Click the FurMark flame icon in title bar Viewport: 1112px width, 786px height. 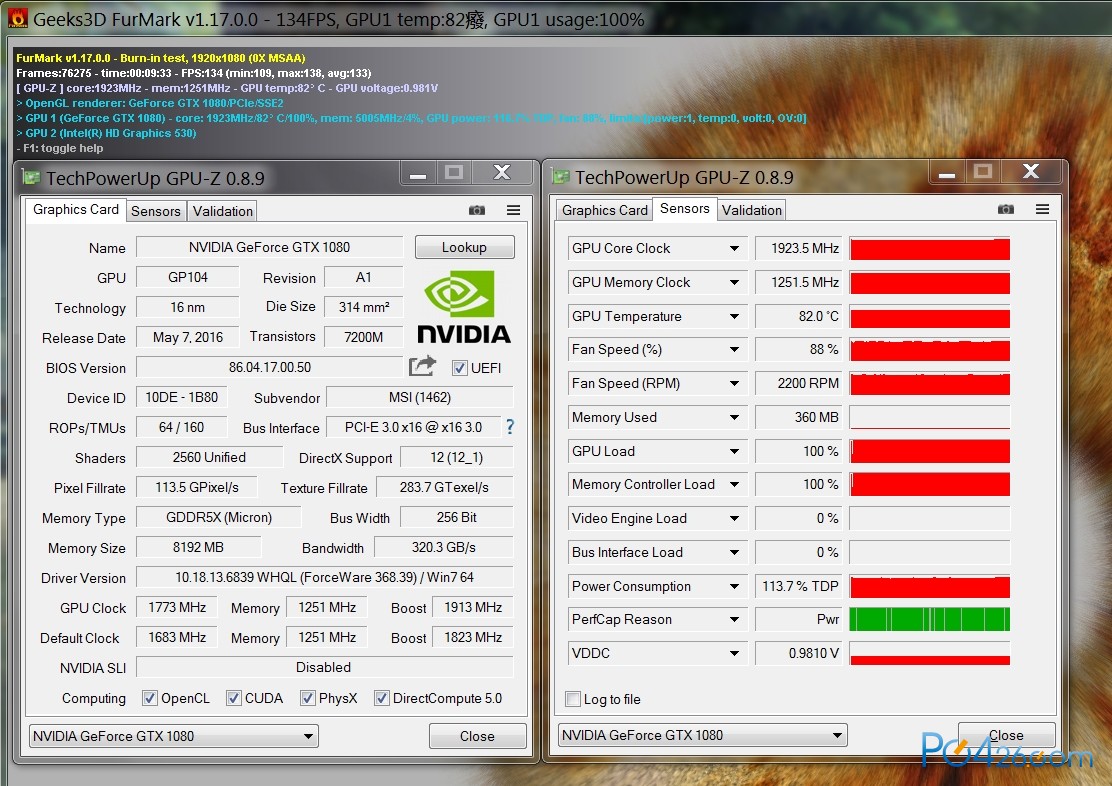tap(18, 18)
